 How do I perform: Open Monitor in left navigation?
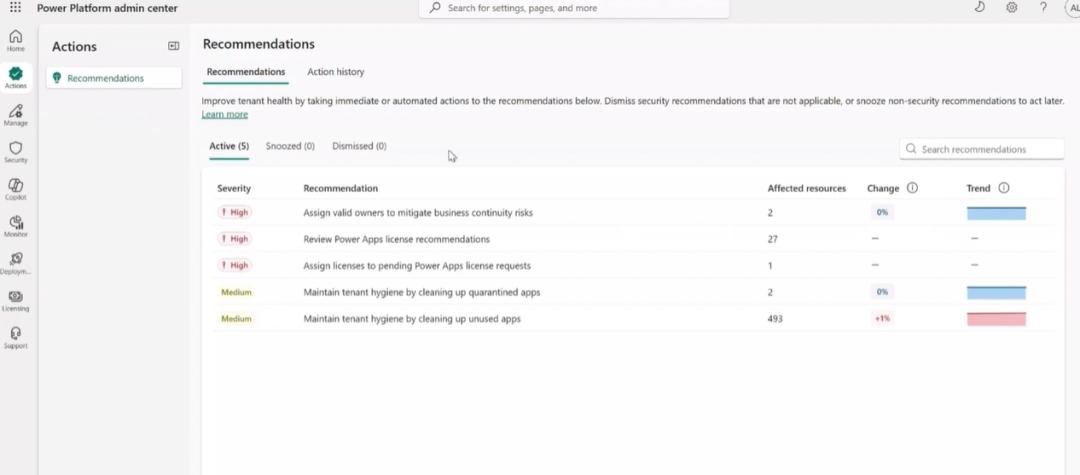[x=15, y=226]
